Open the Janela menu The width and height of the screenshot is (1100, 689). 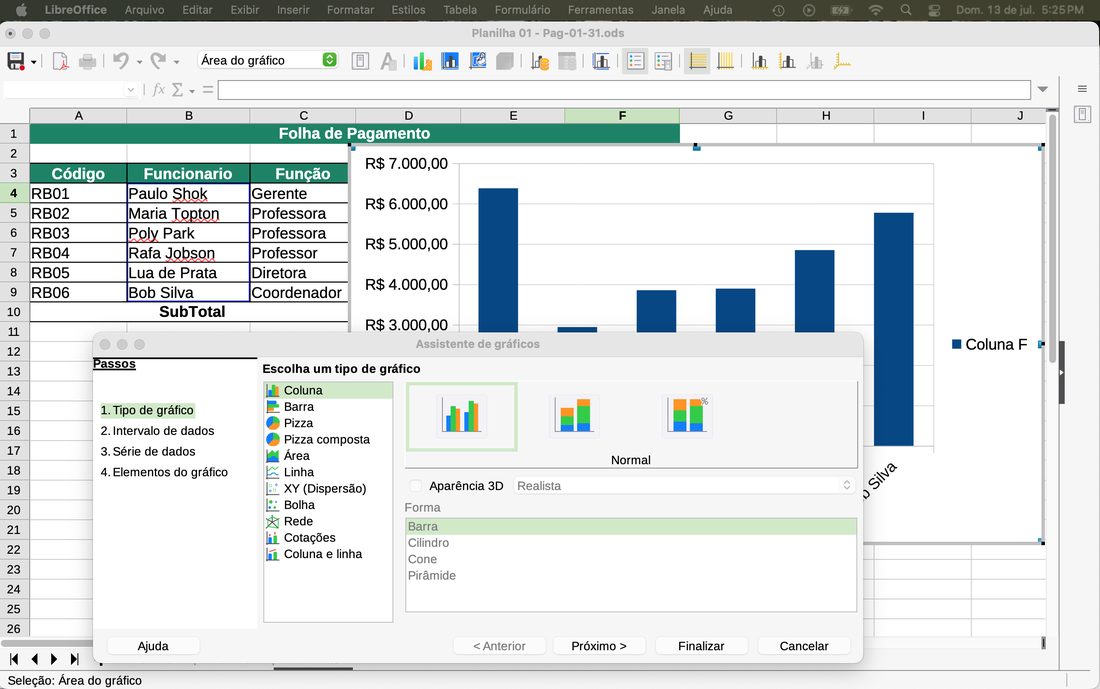(668, 10)
